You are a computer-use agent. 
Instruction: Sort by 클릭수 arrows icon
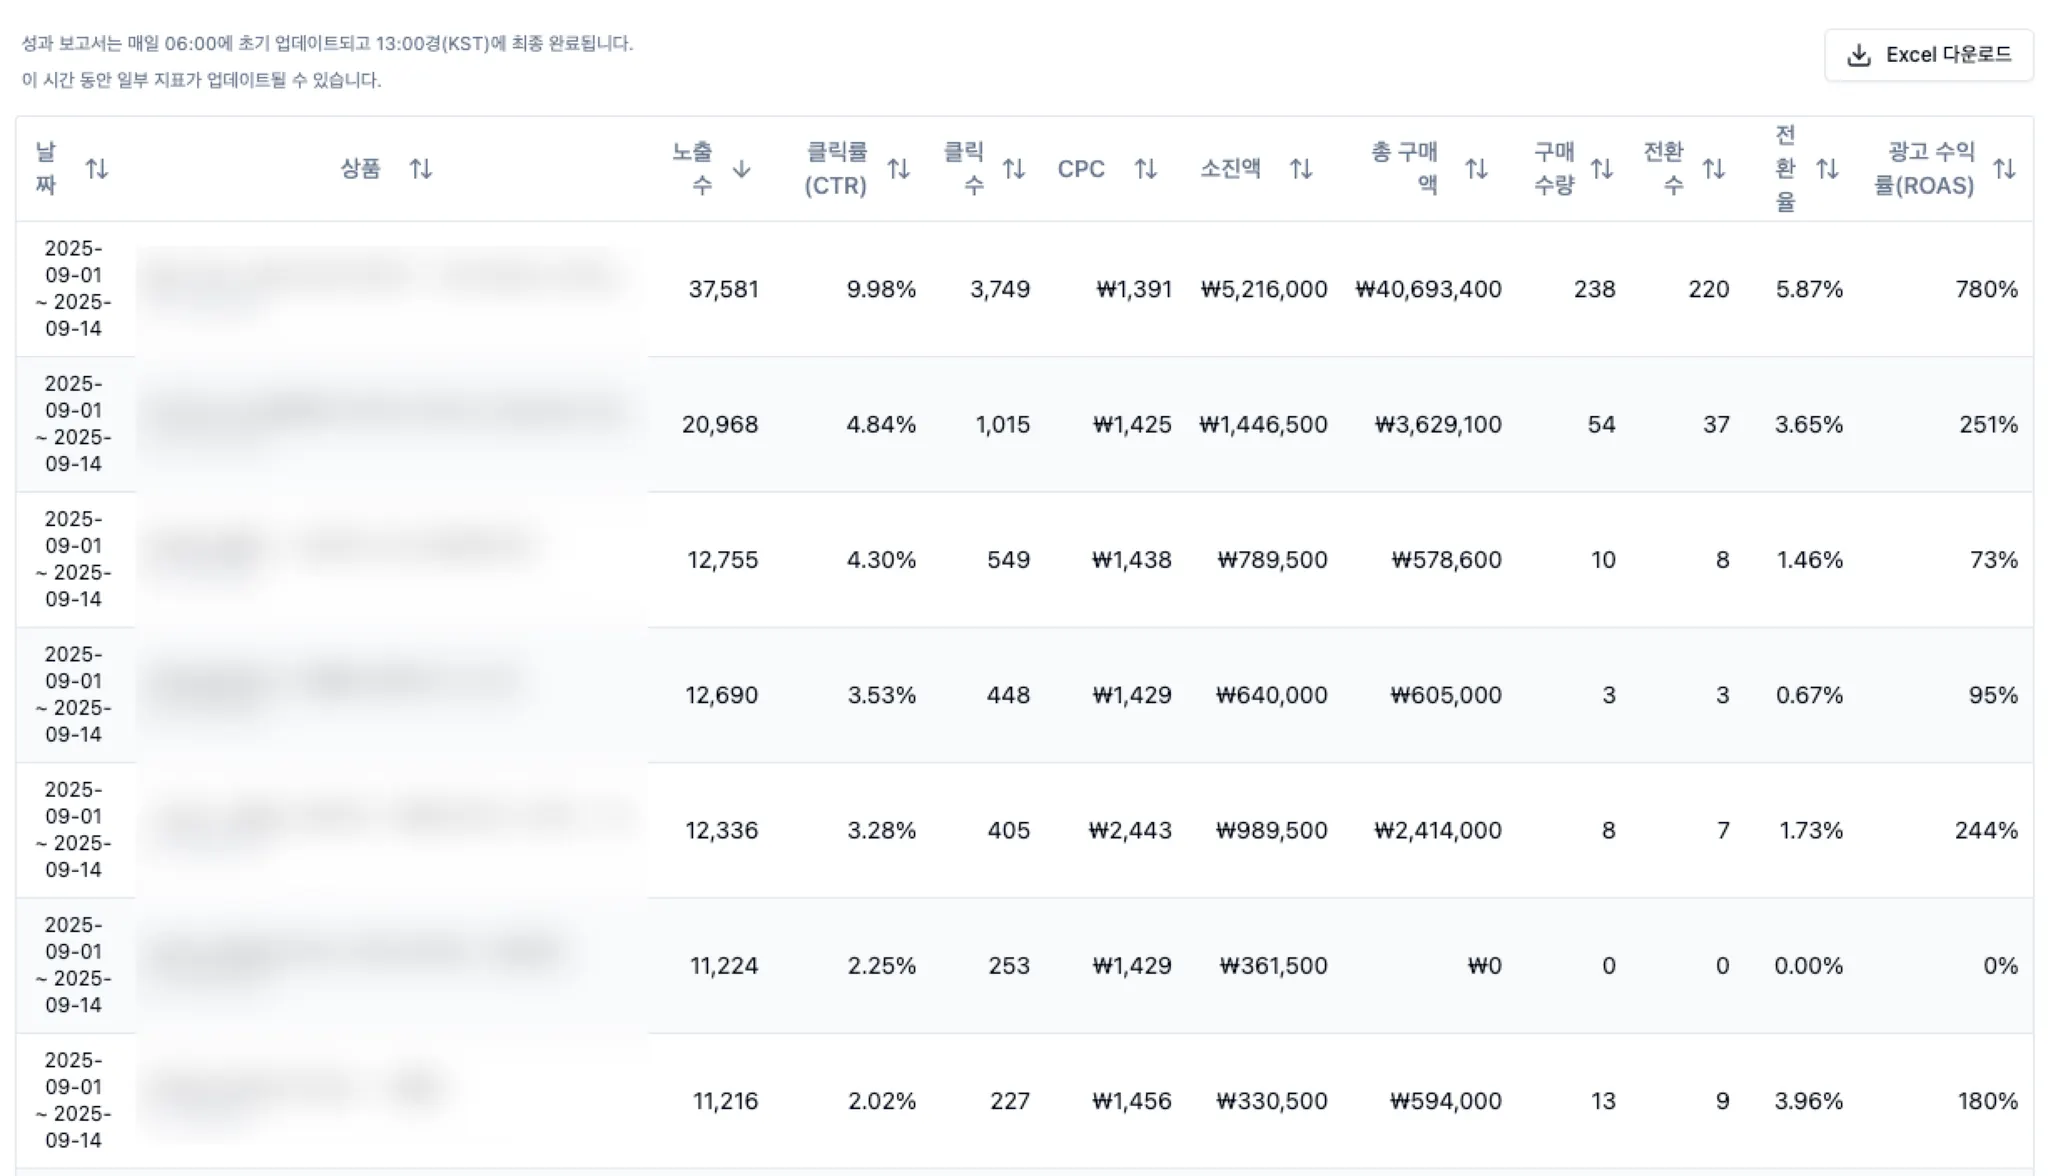pyautogui.click(x=1014, y=169)
